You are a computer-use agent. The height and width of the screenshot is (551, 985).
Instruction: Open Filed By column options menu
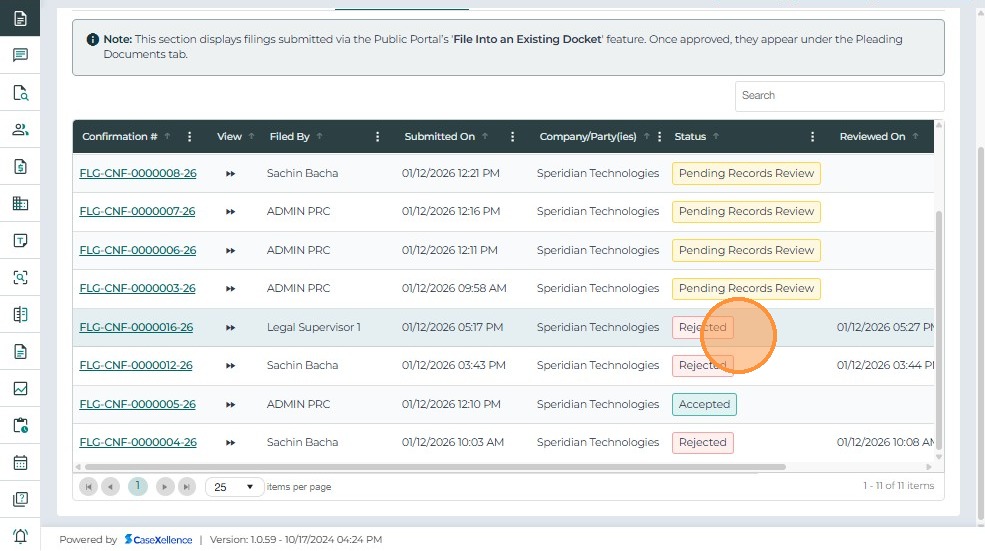377,137
